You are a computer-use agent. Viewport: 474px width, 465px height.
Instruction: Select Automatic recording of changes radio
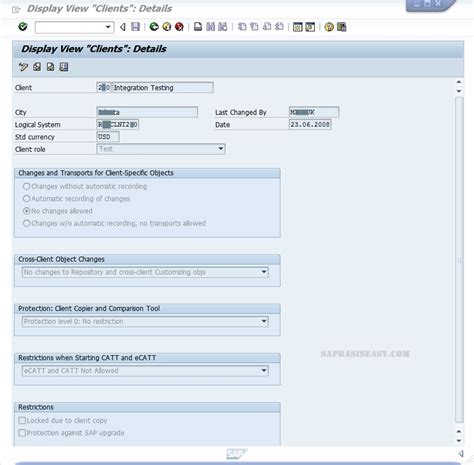26,199
